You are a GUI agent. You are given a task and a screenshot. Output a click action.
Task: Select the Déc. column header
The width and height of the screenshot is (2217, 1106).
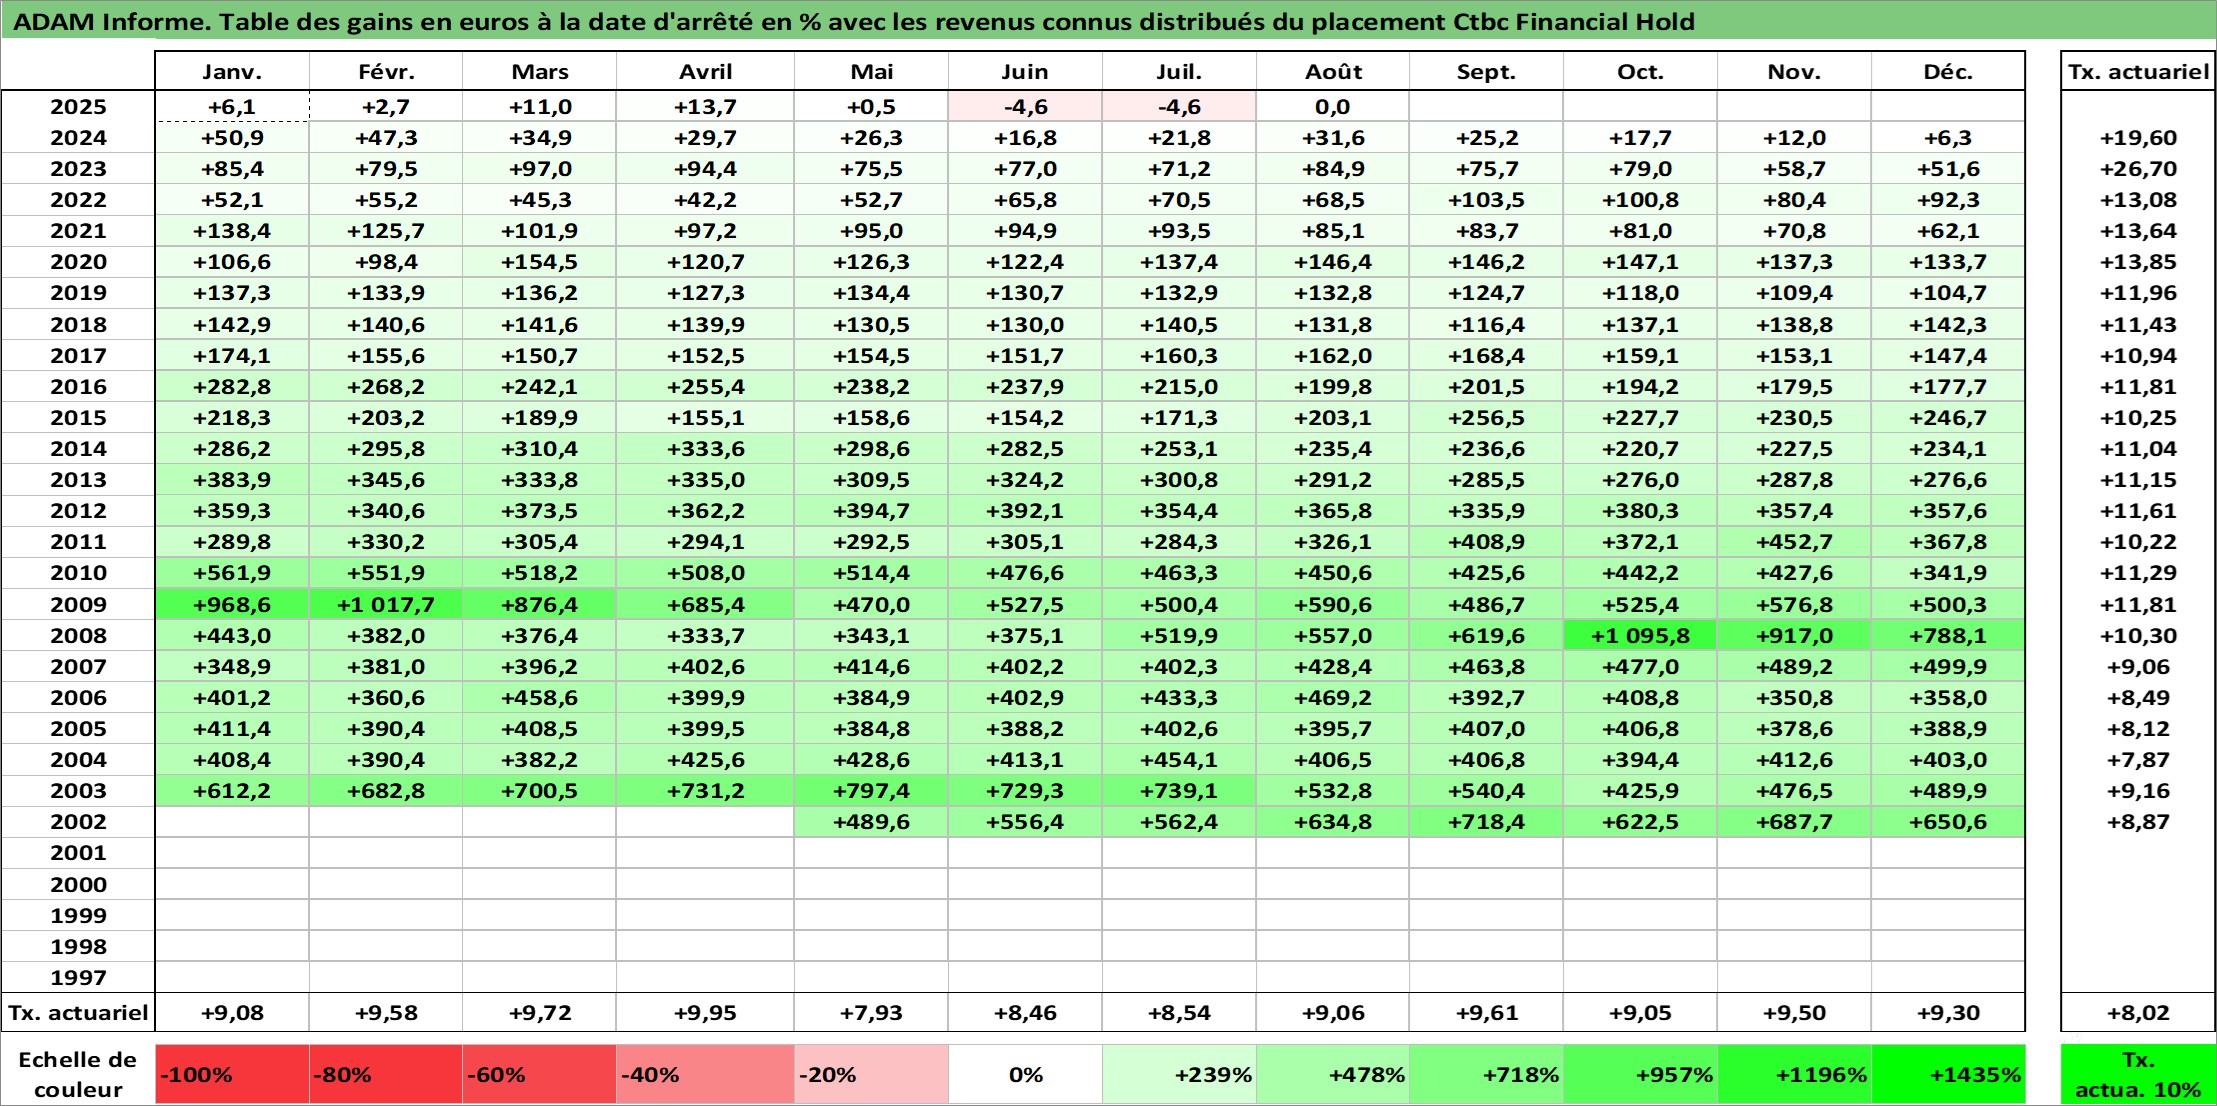click(1948, 71)
